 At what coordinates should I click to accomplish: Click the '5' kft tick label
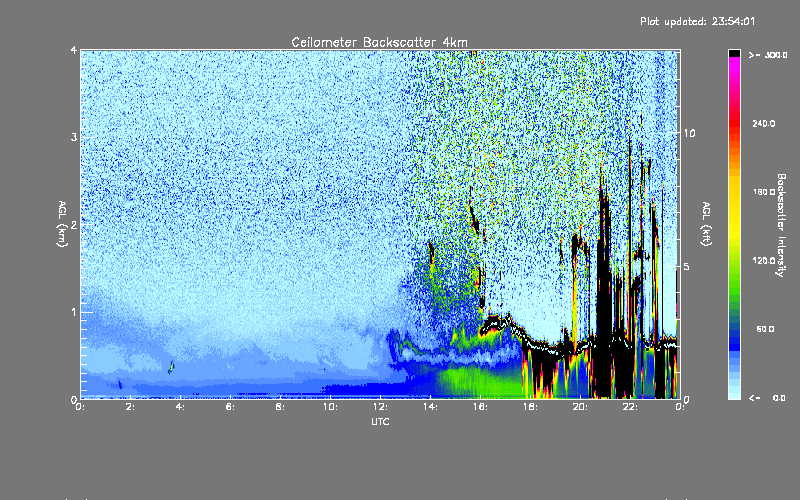click(x=687, y=267)
